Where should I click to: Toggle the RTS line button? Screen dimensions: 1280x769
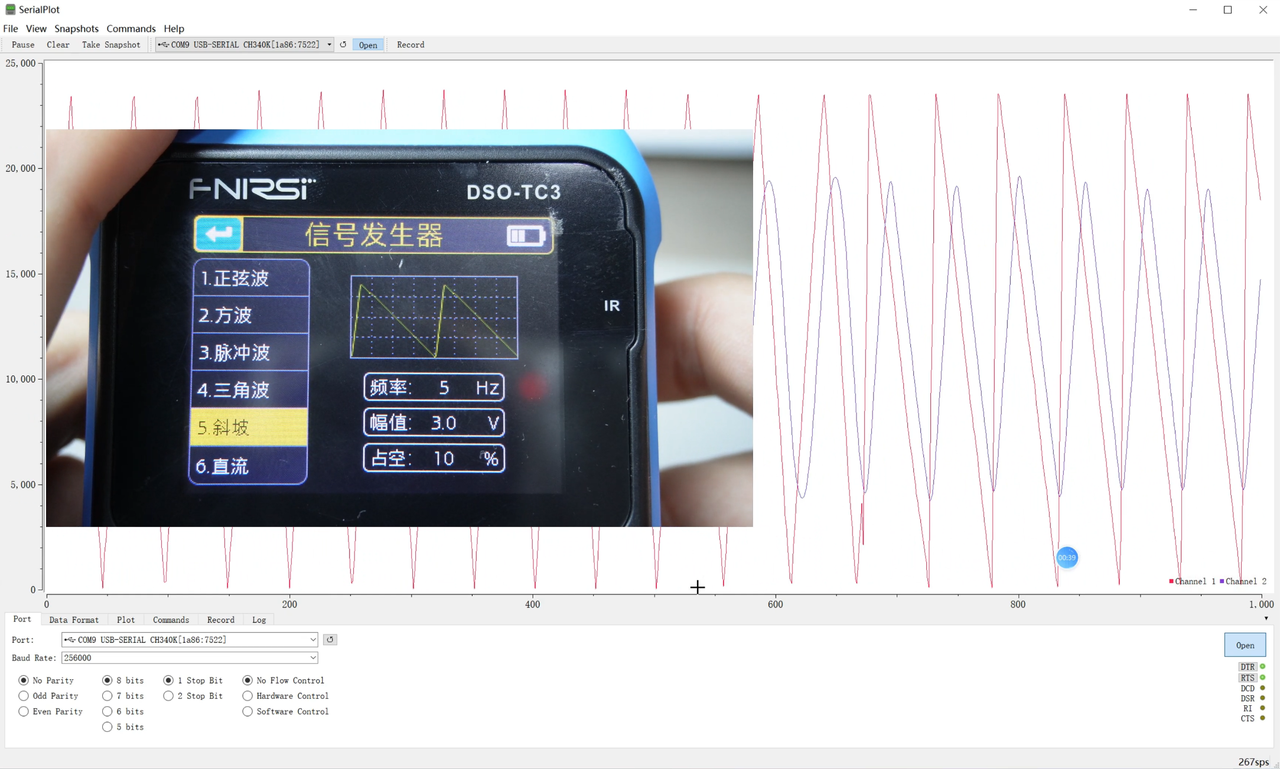click(x=1247, y=678)
